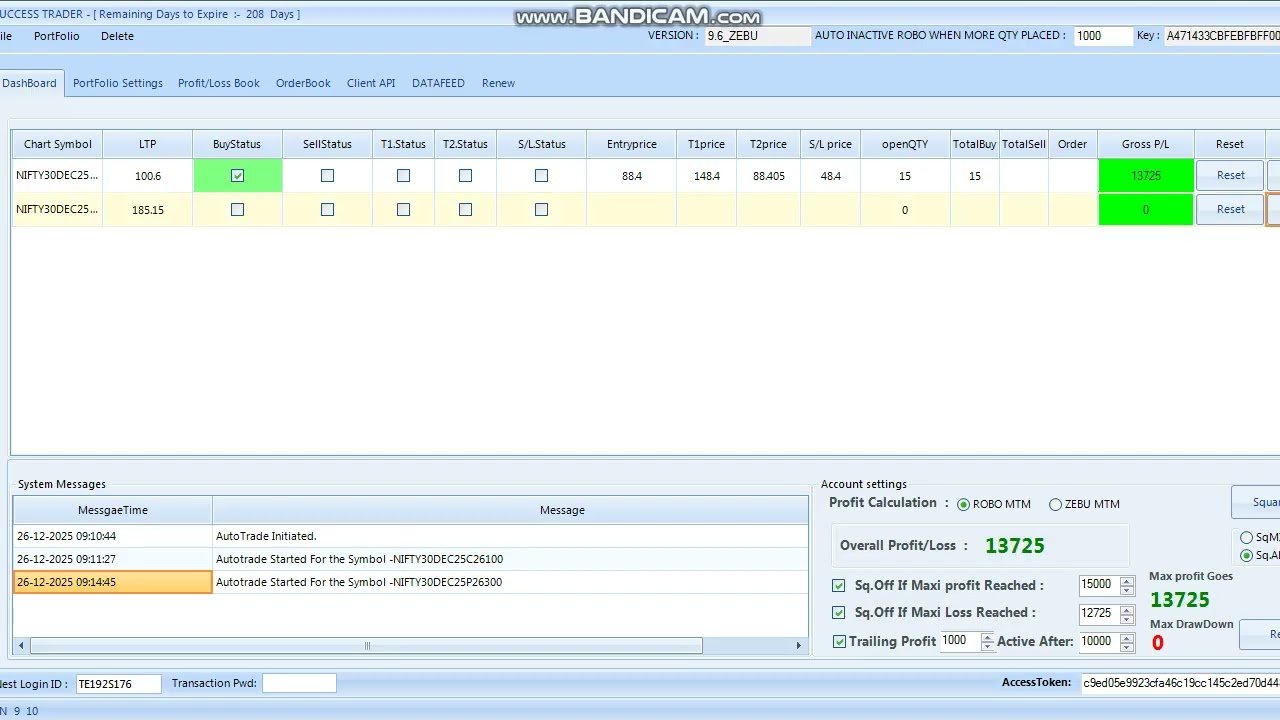Click the AccessToken field

click(1180, 683)
